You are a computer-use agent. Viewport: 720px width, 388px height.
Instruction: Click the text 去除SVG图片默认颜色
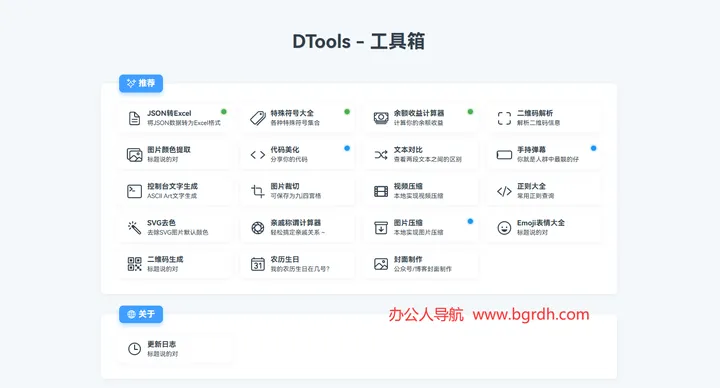178,232
